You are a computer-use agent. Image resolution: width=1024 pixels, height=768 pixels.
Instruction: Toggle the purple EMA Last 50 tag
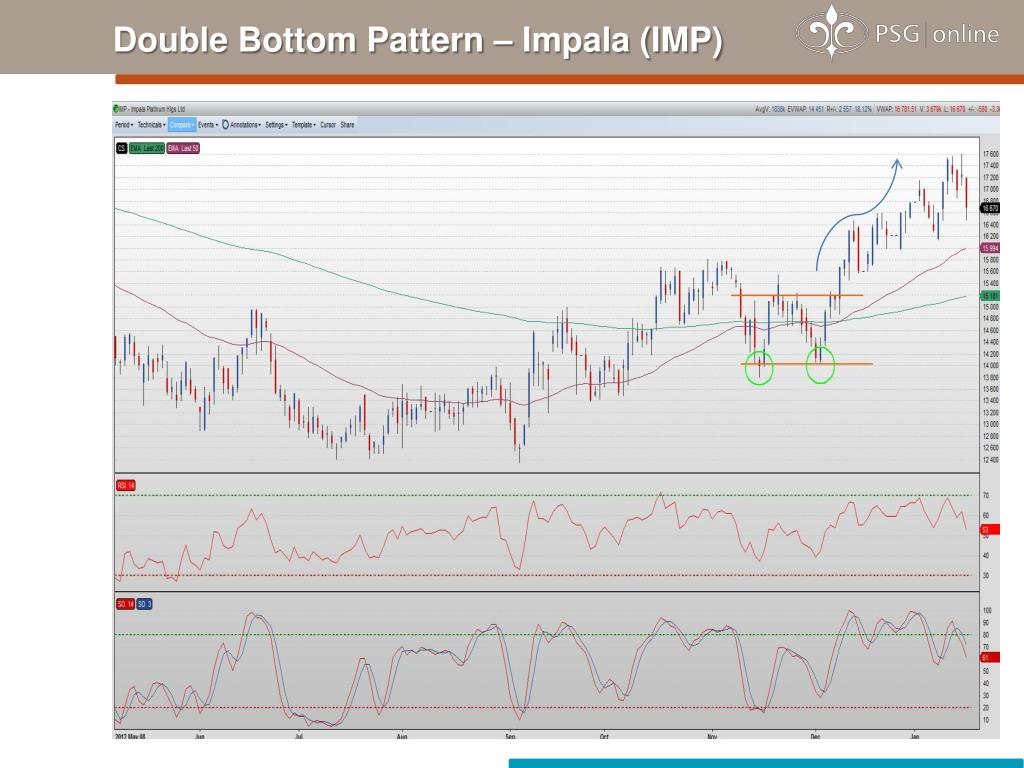[x=184, y=149]
